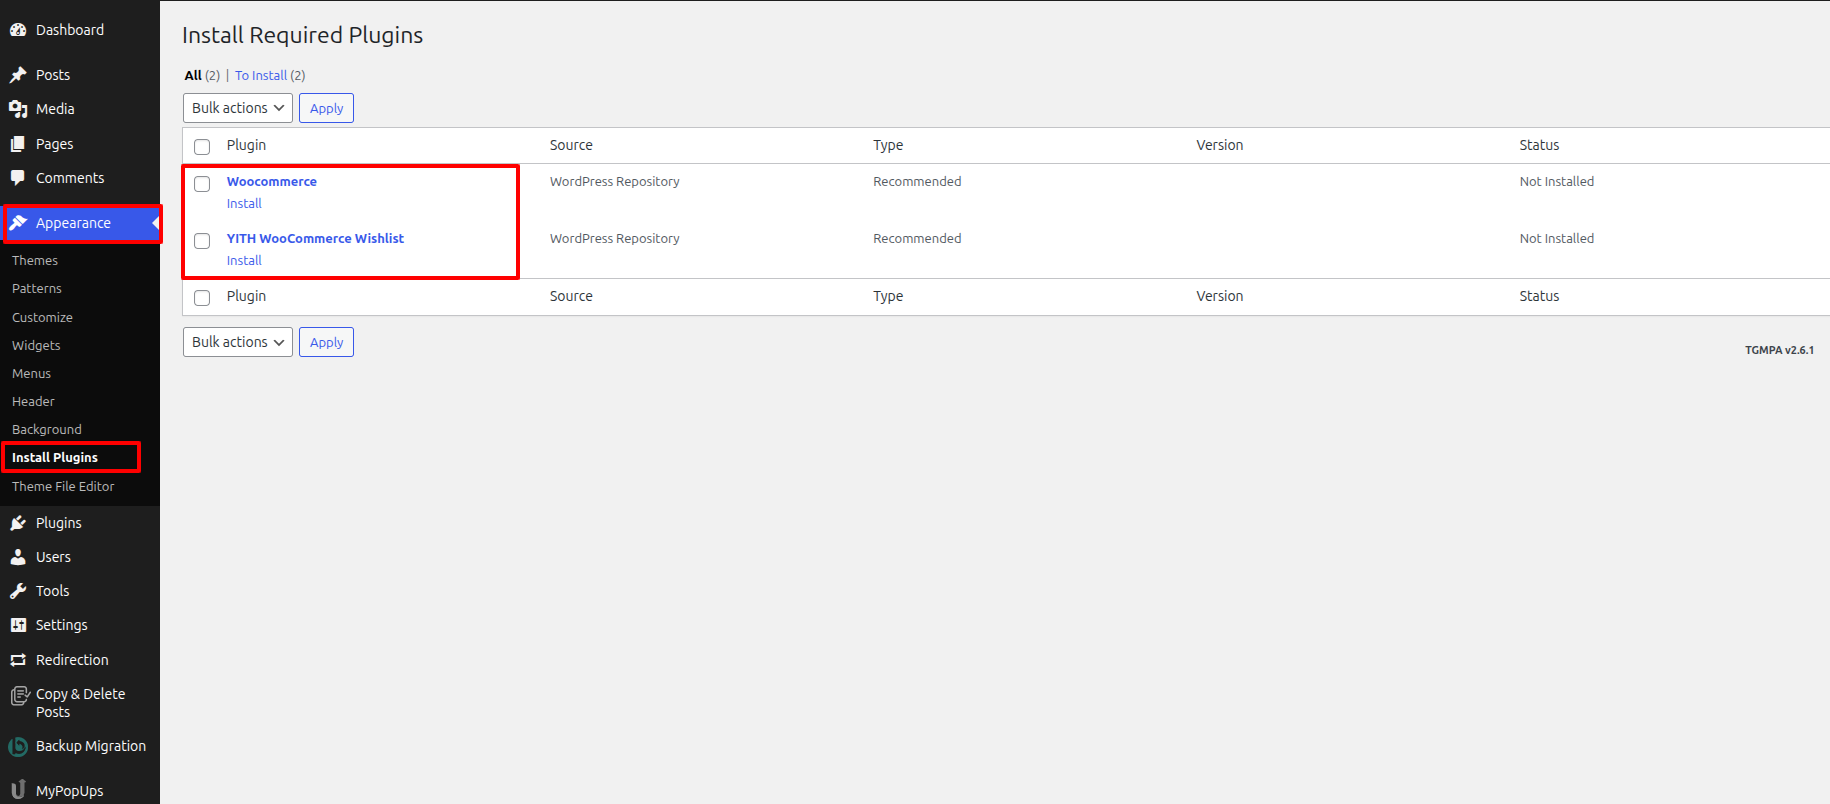Click the Settings sliders icon
The image size is (1830, 804).
[x=18, y=625]
